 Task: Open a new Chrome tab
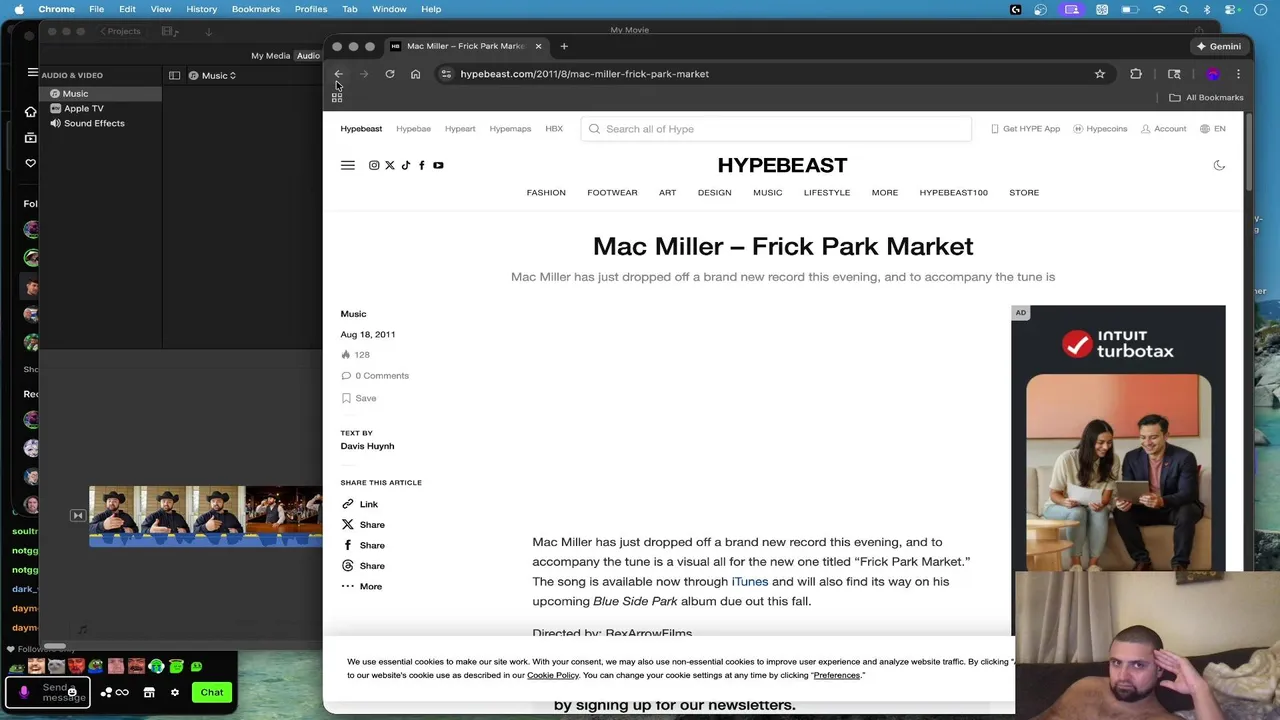564,46
